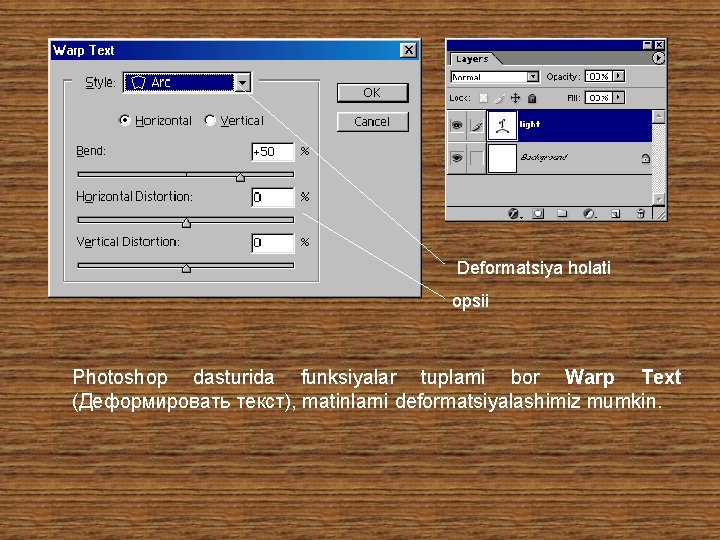Click the Background layer thumbnail
The width and height of the screenshot is (720, 540).
[502, 158]
